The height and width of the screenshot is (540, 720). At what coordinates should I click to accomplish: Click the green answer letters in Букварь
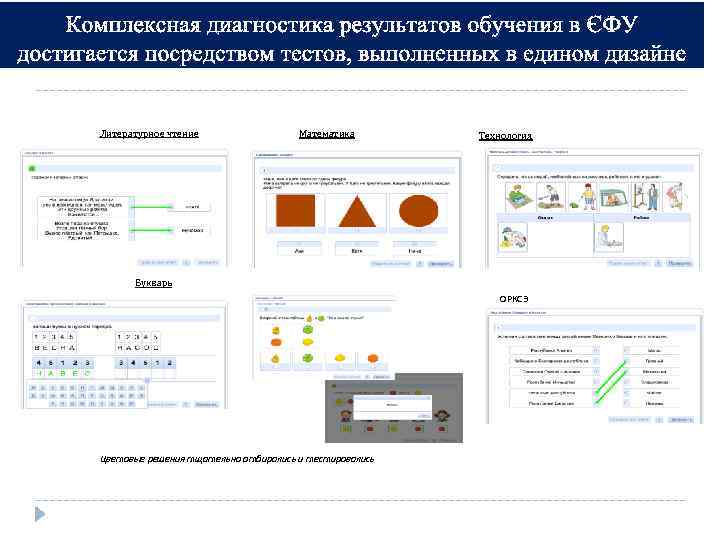coord(63,373)
